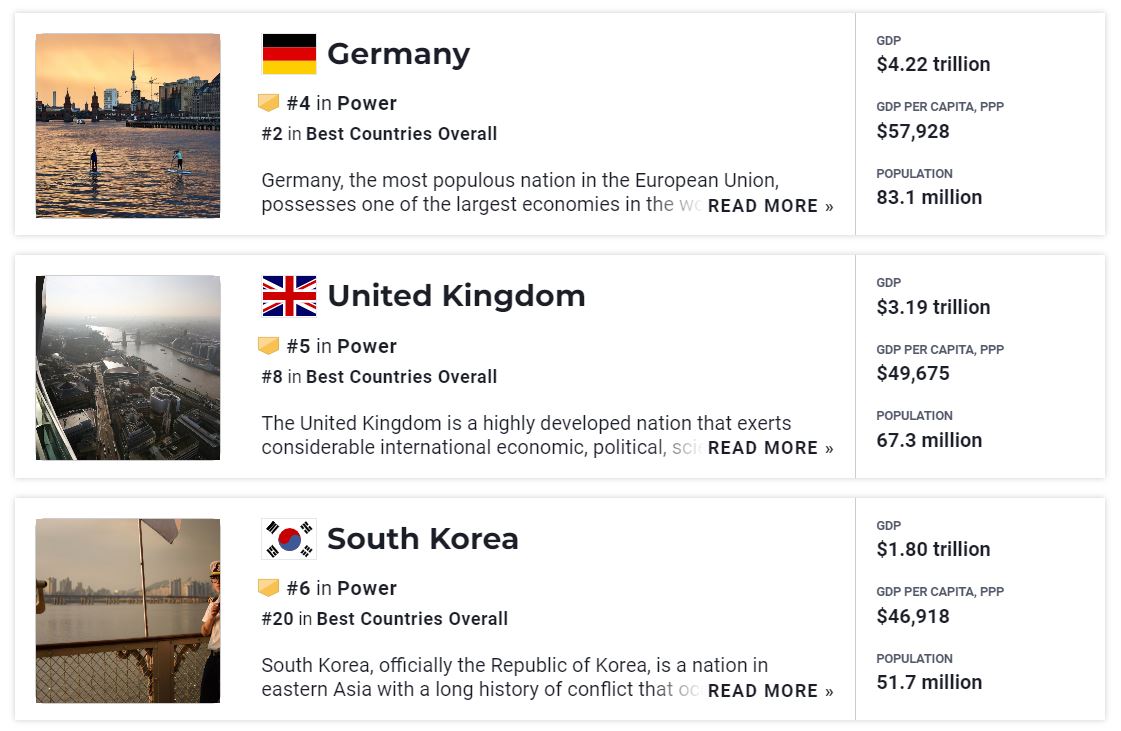
Task: Click the Germany flag icon
Action: click(x=289, y=54)
